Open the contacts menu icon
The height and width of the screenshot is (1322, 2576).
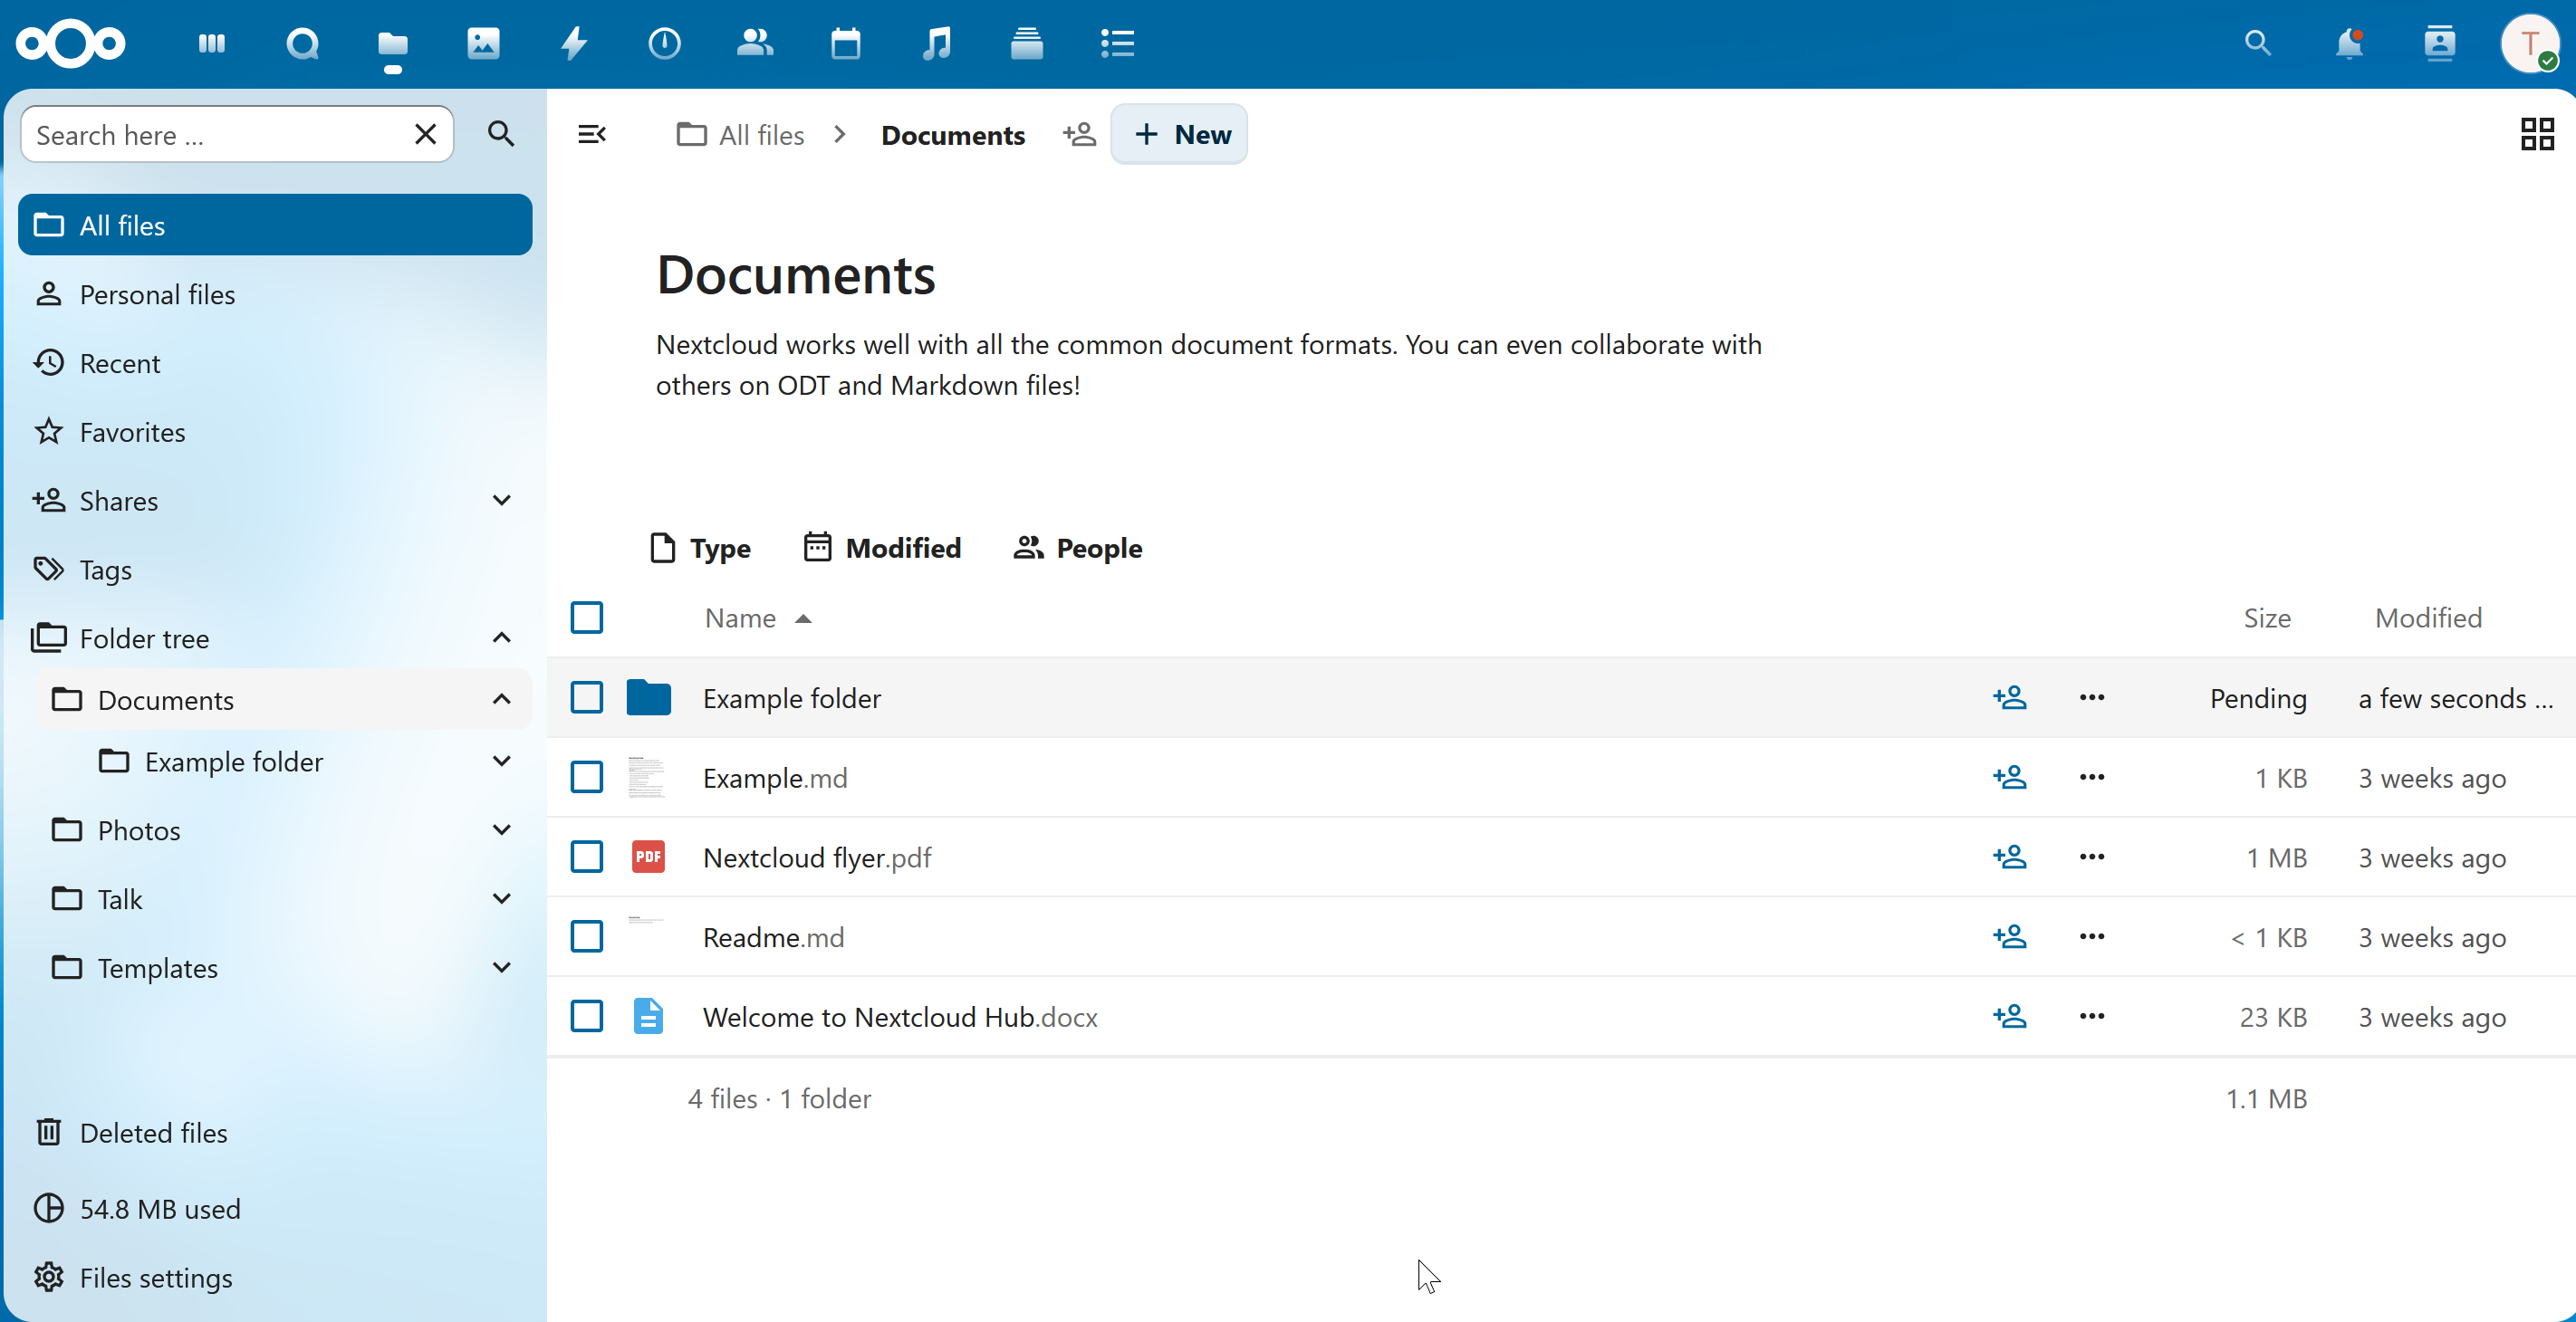(2440, 43)
